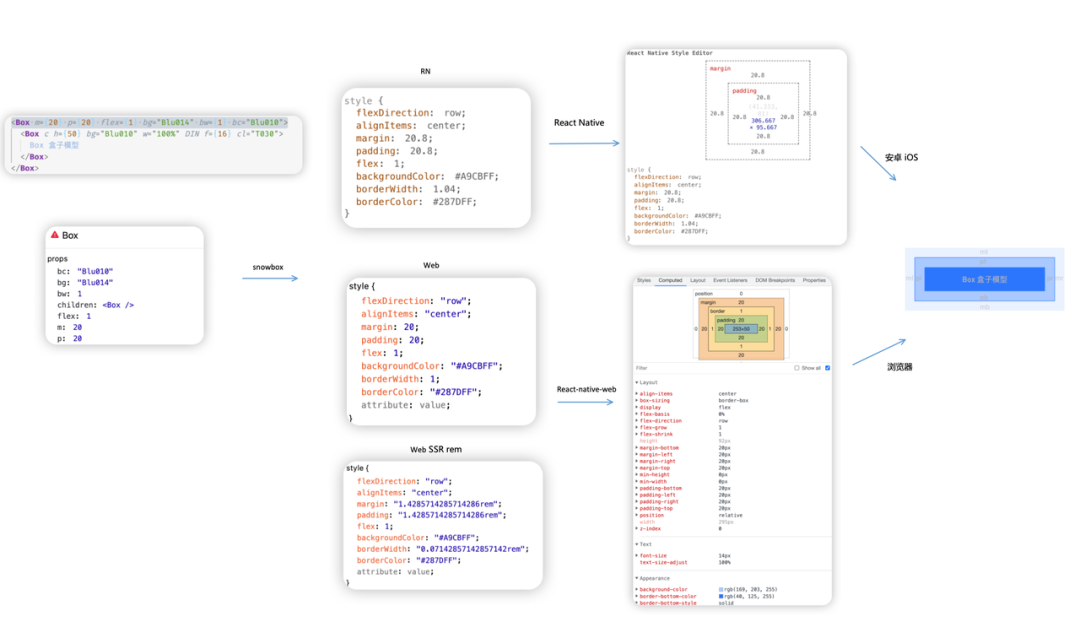The width and height of the screenshot is (1080, 622).
Task: Enable the Show all checkbox
Action: [796, 368]
